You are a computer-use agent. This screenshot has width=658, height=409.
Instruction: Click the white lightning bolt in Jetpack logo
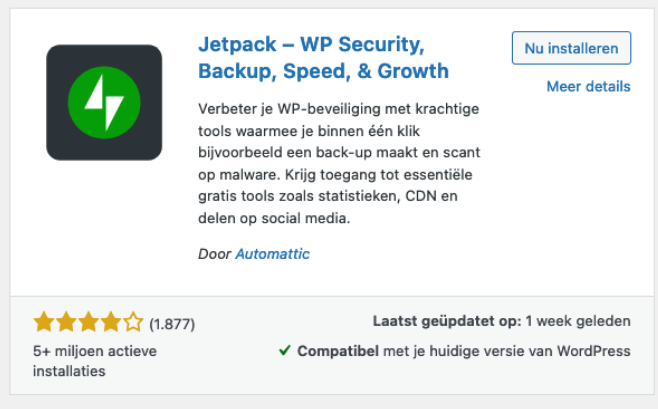tap(104, 102)
